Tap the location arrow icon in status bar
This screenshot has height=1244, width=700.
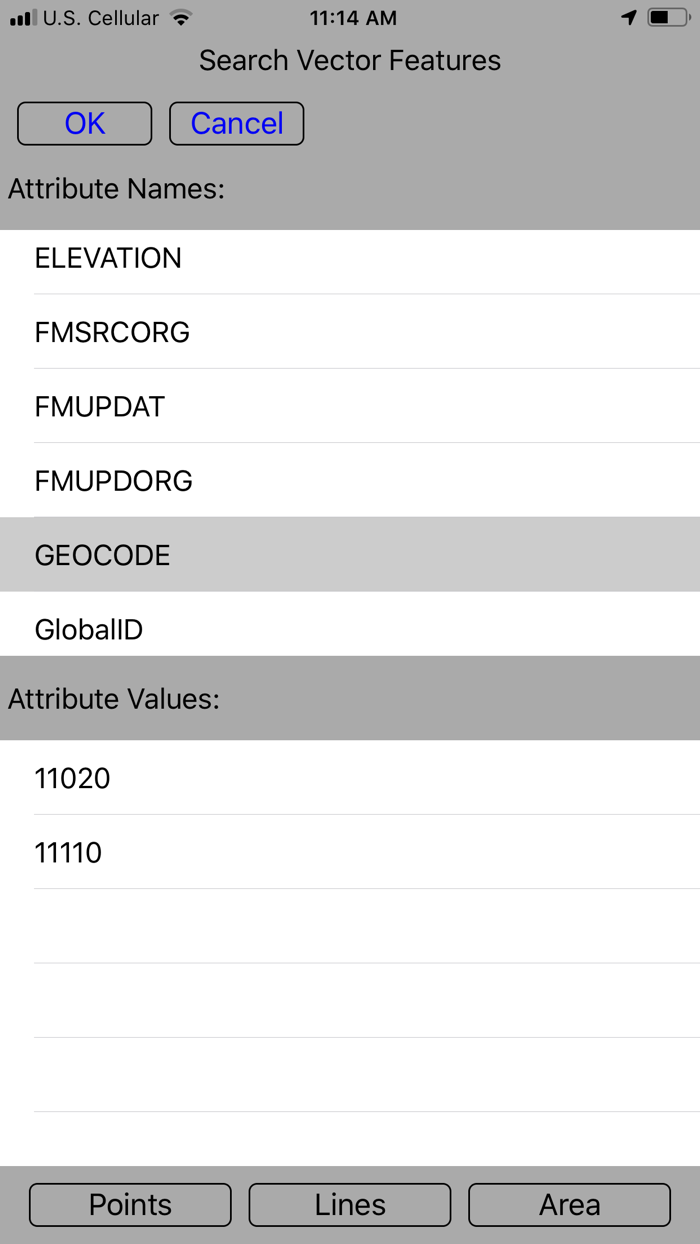[x=628, y=16]
